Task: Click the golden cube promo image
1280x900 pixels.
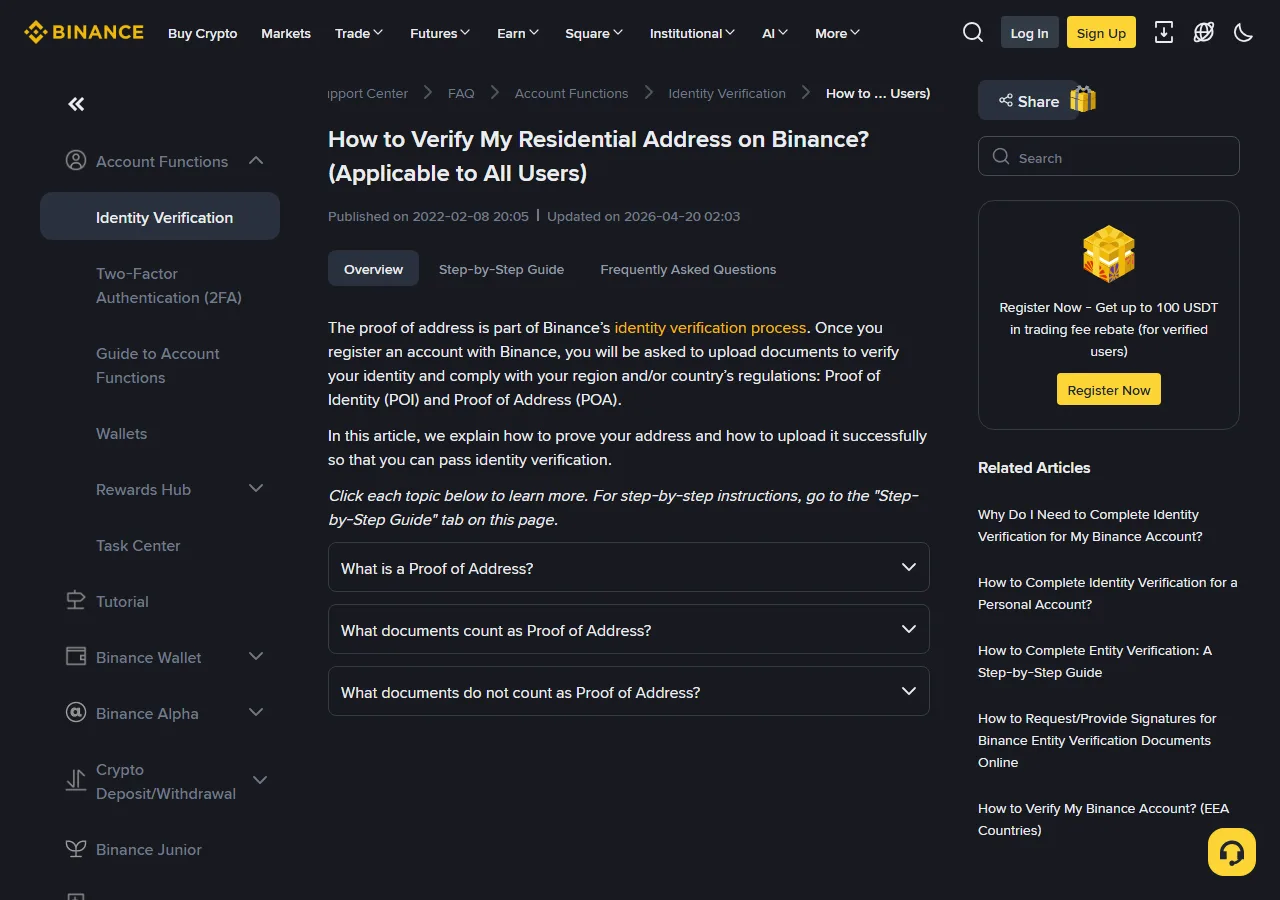Action: [x=1109, y=254]
